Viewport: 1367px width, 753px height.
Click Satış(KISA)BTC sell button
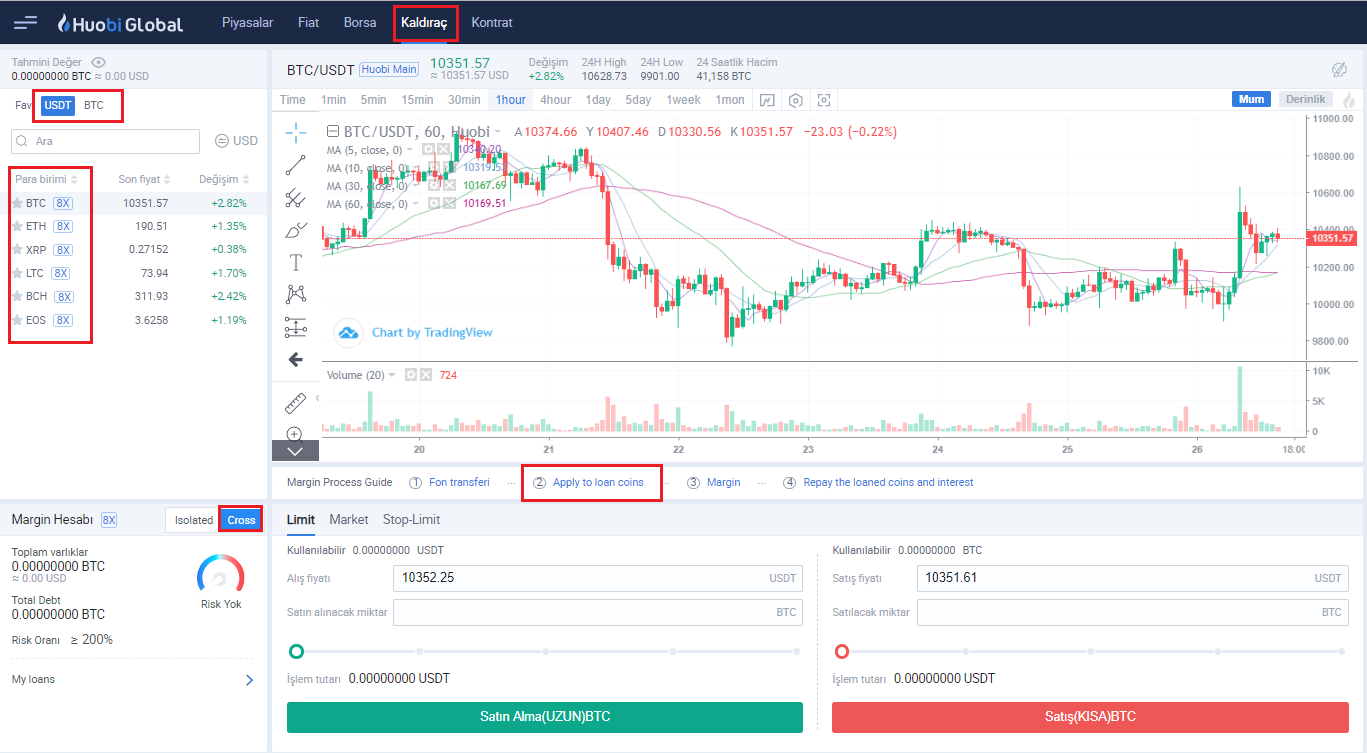pyautogui.click(x=1090, y=717)
